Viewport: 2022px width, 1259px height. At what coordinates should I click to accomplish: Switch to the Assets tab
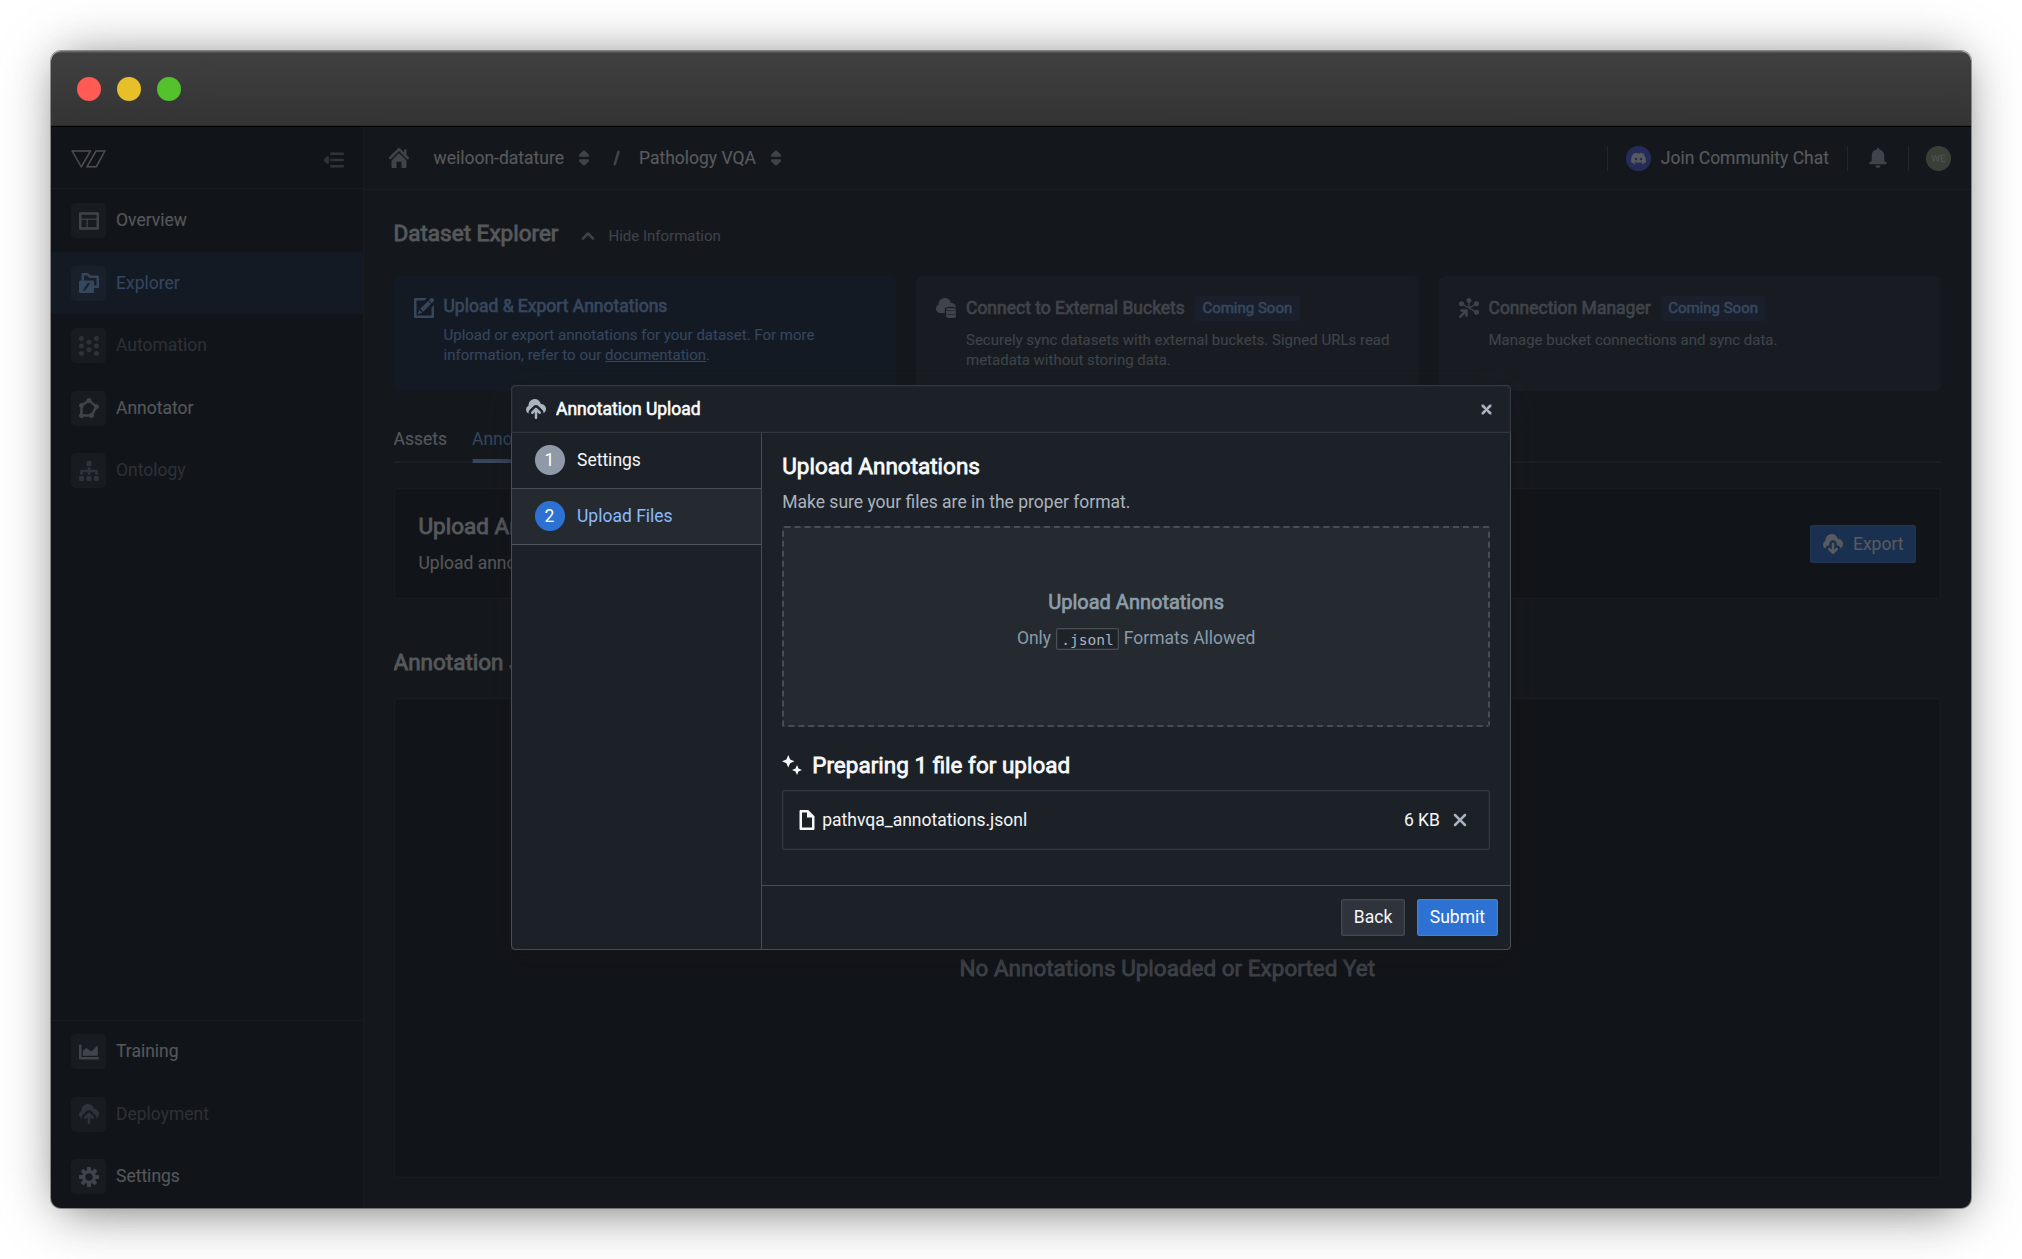tap(420, 438)
